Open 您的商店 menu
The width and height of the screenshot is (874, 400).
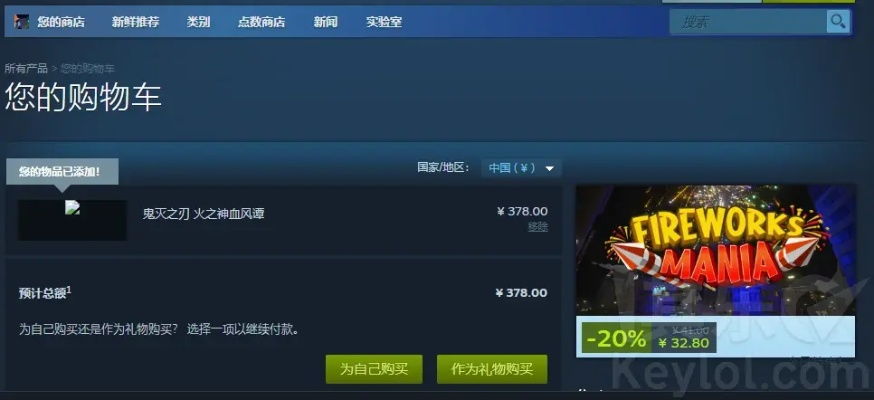pos(61,22)
